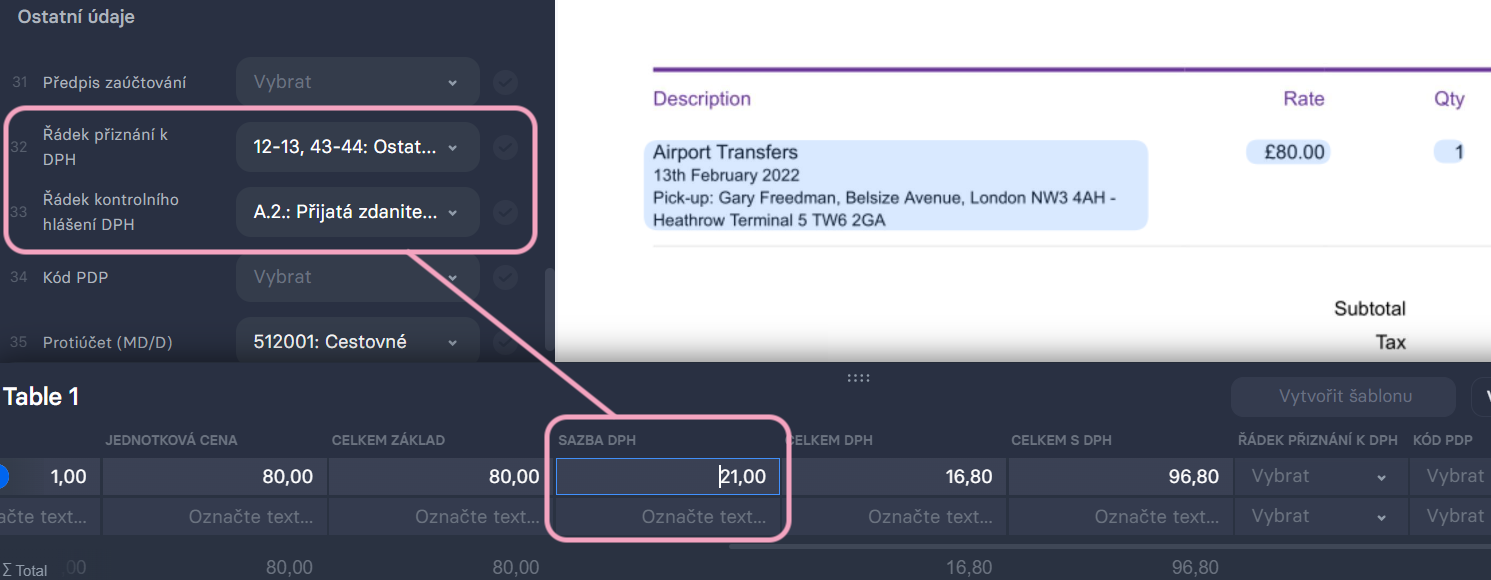Viewport: 1491px width, 580px height.
Task: Toggle checkmark beside Řádek kontrolního hlášení DPH
Action: (506, 212)
